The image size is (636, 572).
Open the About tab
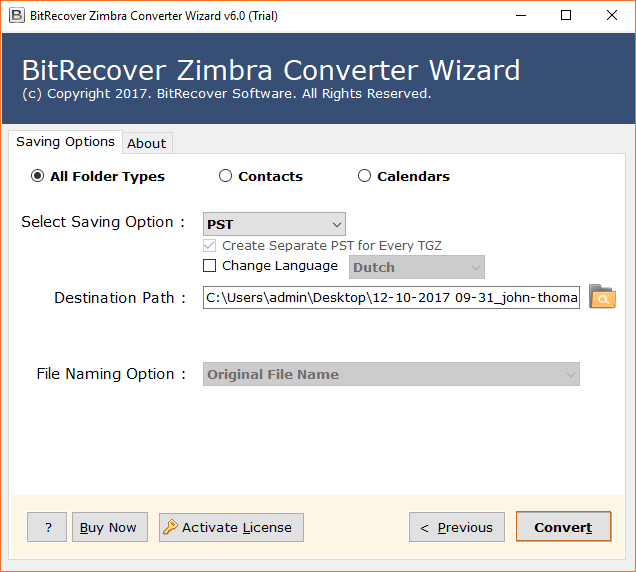(x=147, y=143)
